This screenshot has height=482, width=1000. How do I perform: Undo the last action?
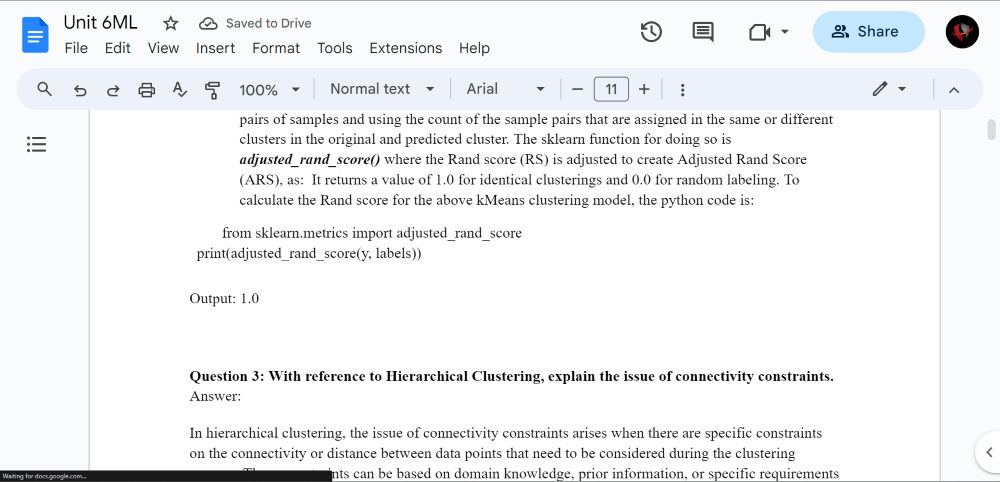click(x=80, y=90)
